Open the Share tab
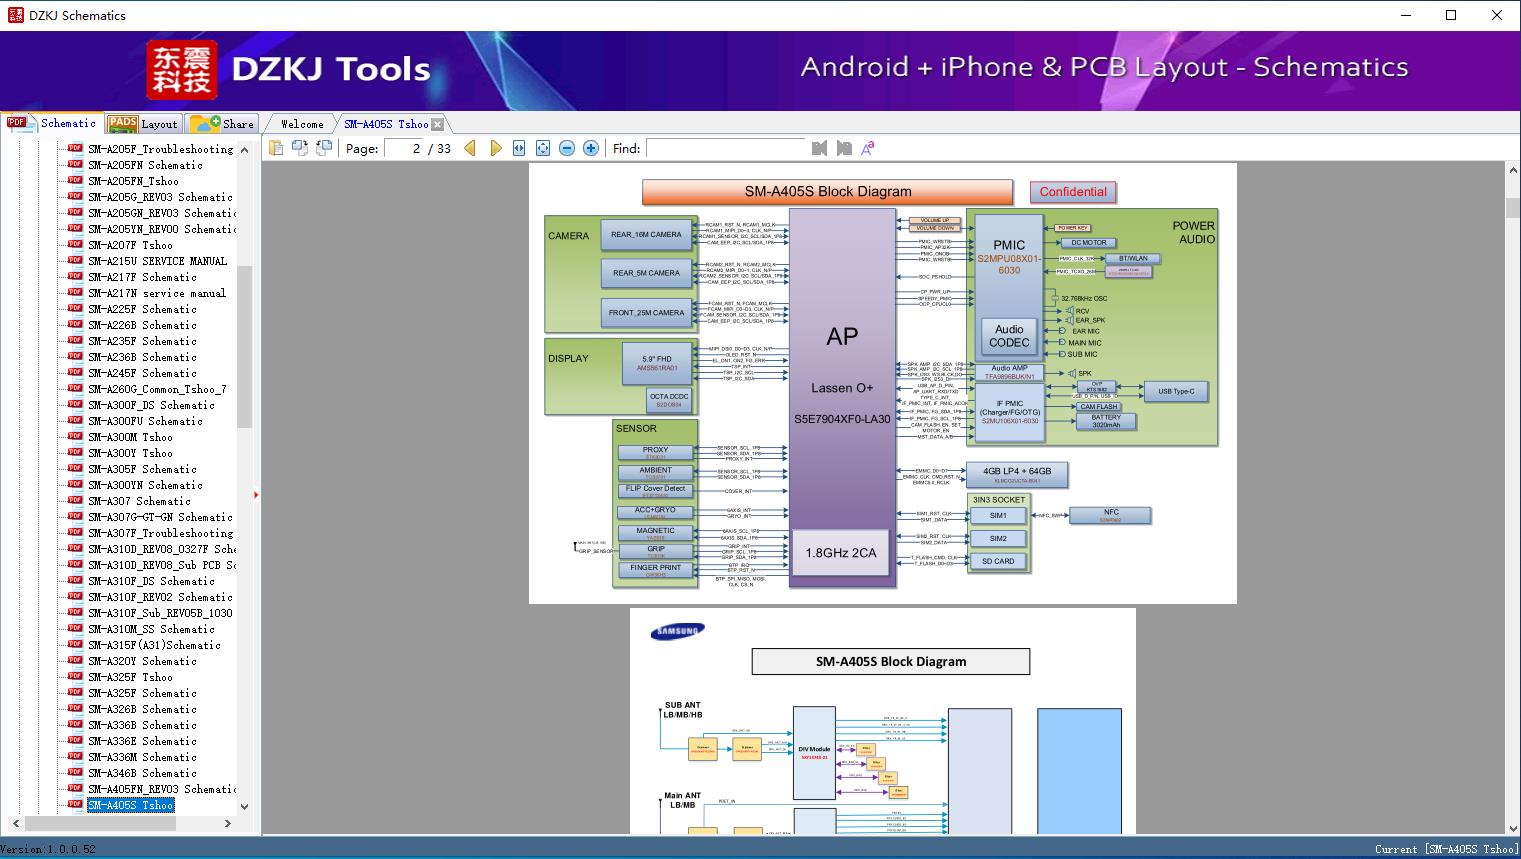 tap(222, 124)
